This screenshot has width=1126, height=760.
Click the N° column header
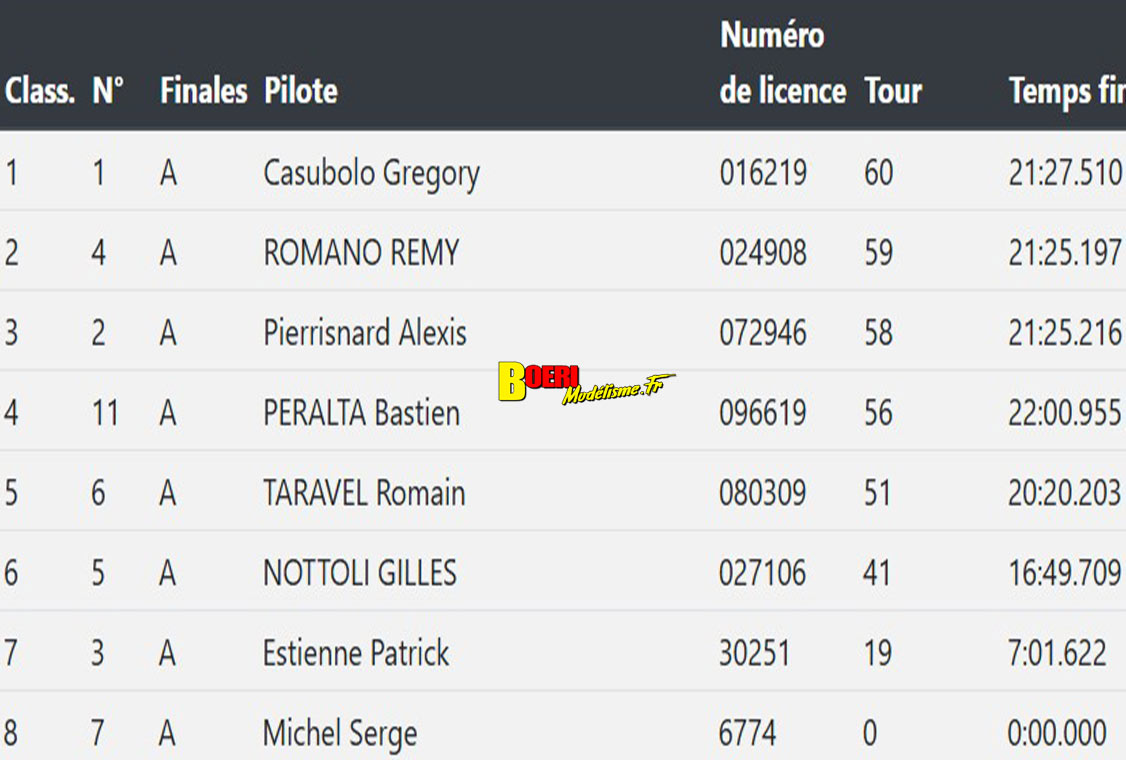tap(108, 91)
